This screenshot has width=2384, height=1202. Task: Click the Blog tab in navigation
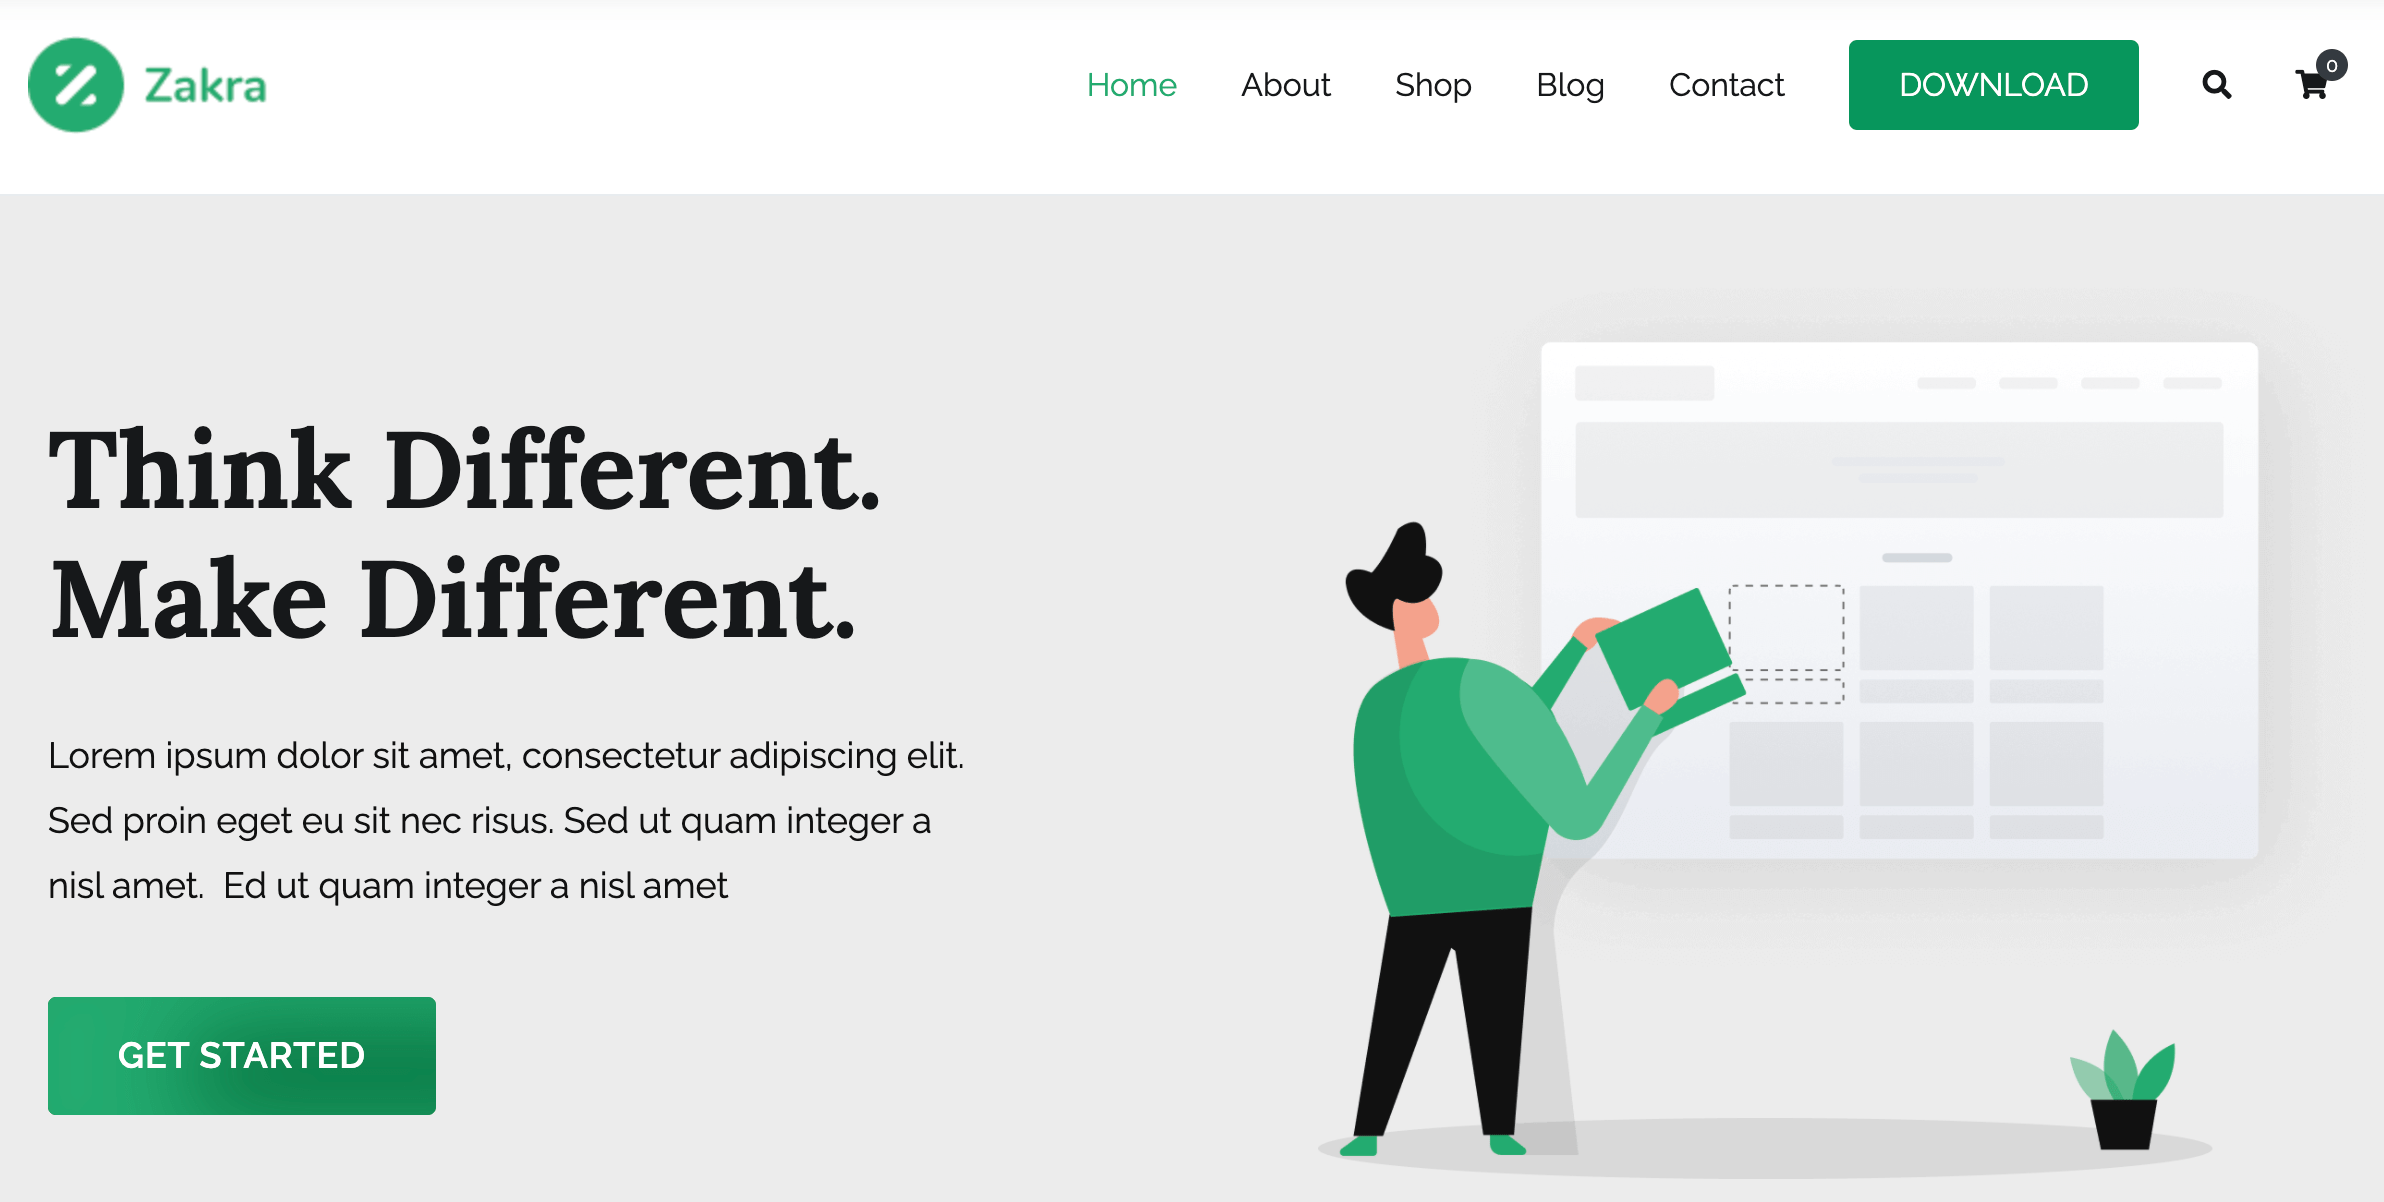pyautogui.click(x=1570, y=84)
